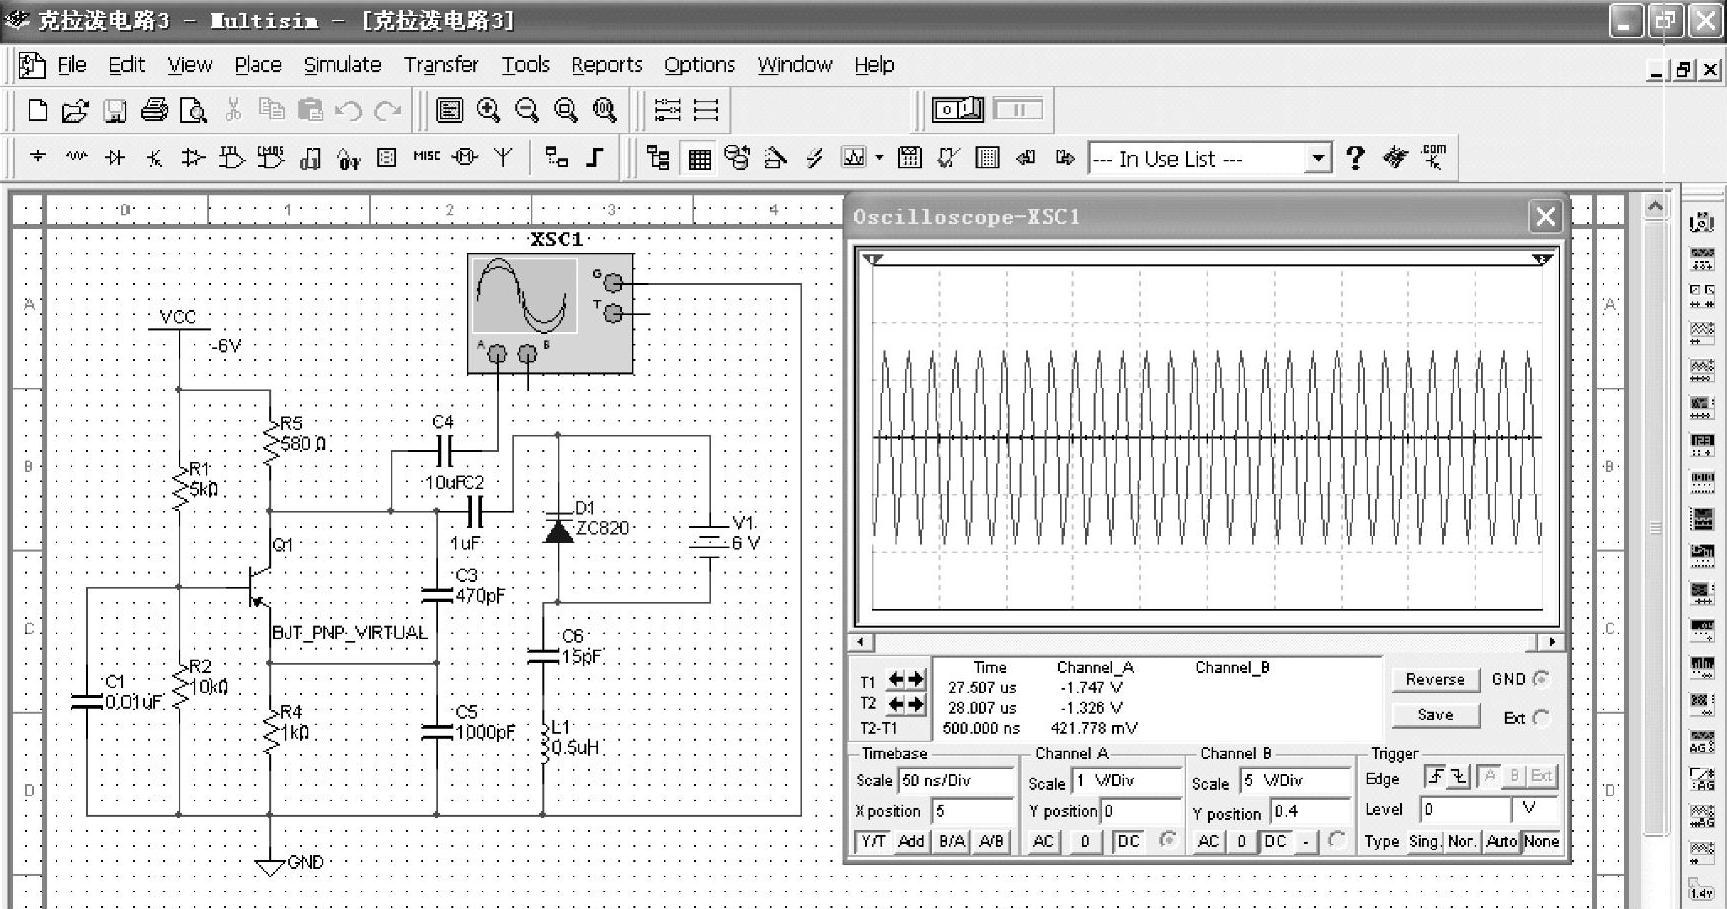
Task: Open the spreadsheet view grid icon
Action: [699, 158]
